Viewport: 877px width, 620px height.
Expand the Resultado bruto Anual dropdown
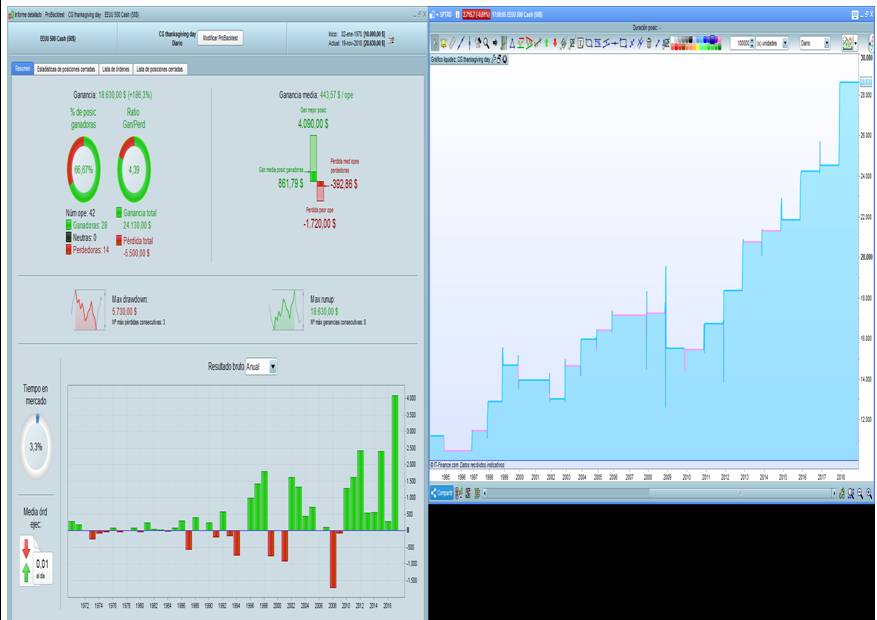261,367
